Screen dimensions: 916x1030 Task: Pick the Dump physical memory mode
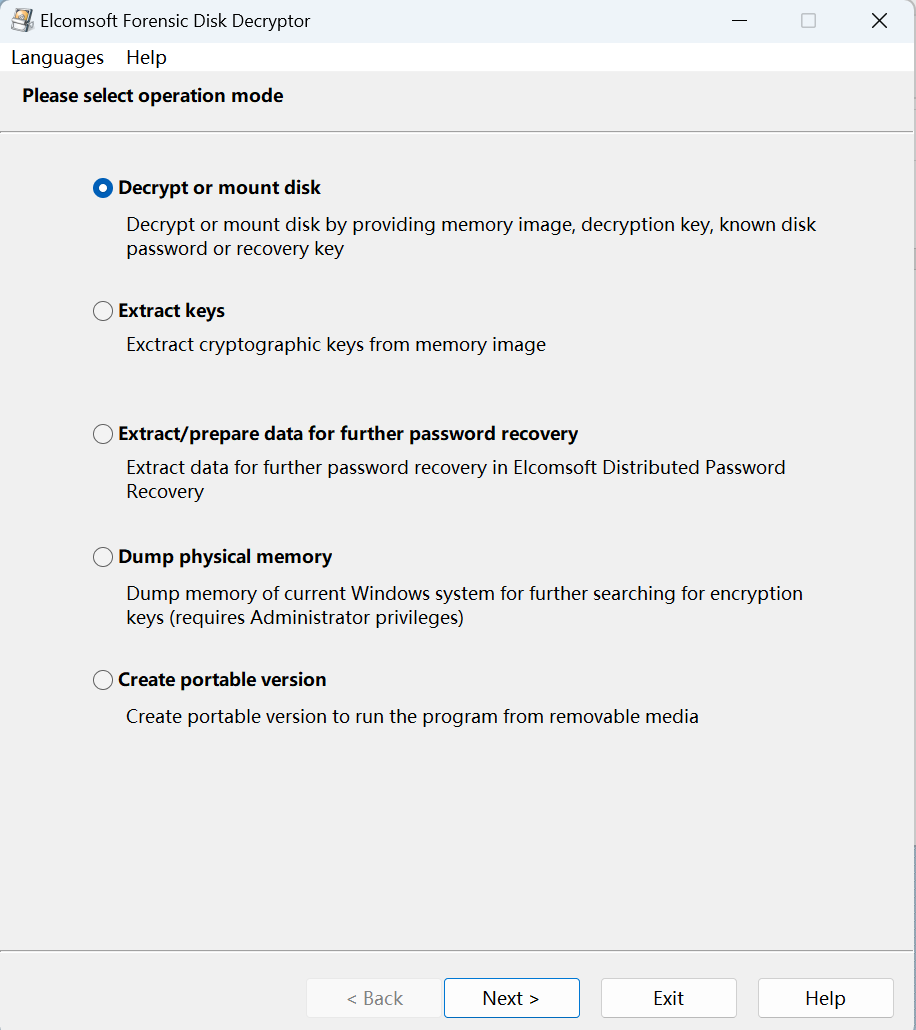tap(103, 557)
